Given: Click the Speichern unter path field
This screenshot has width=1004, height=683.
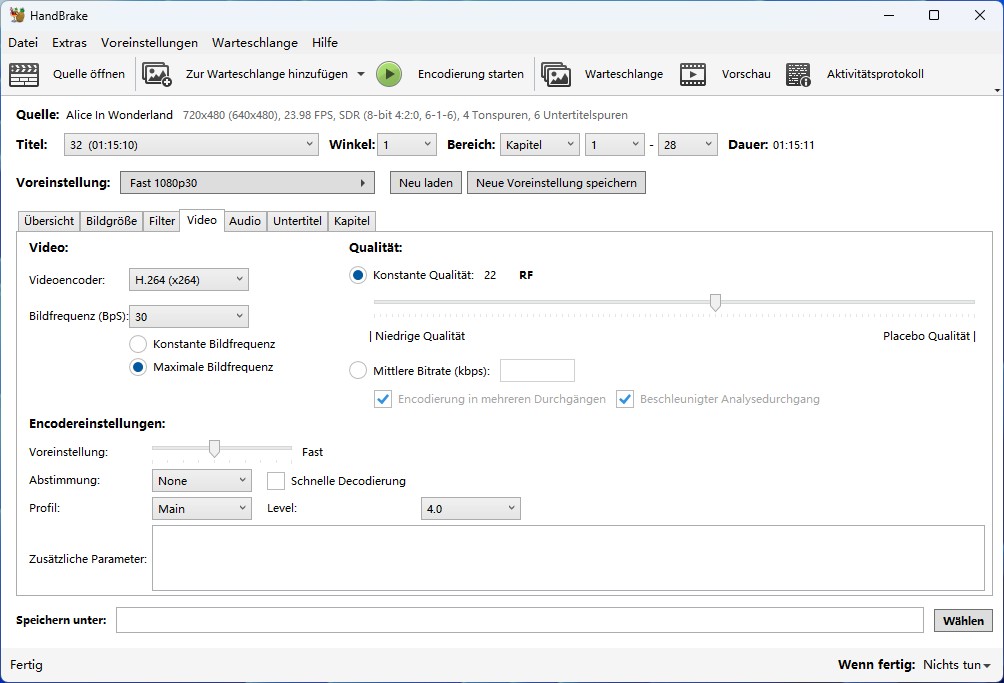Looking at the screenshot, I should click(x=520, y=620).
